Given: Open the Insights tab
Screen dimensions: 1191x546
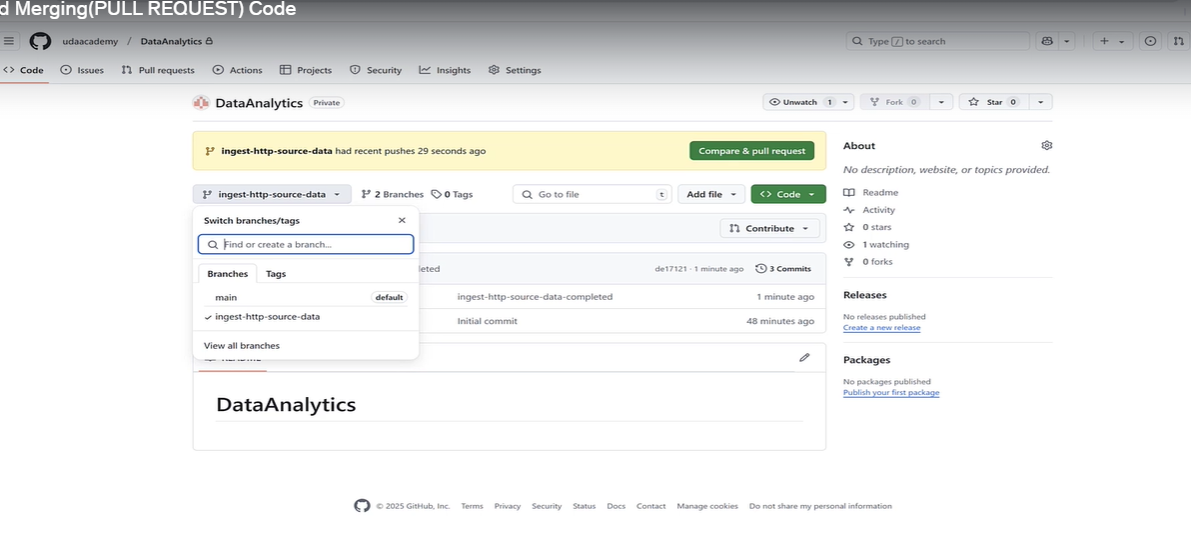Looking at the screenshot, I should pyautogui.click(x=445, y=70).
